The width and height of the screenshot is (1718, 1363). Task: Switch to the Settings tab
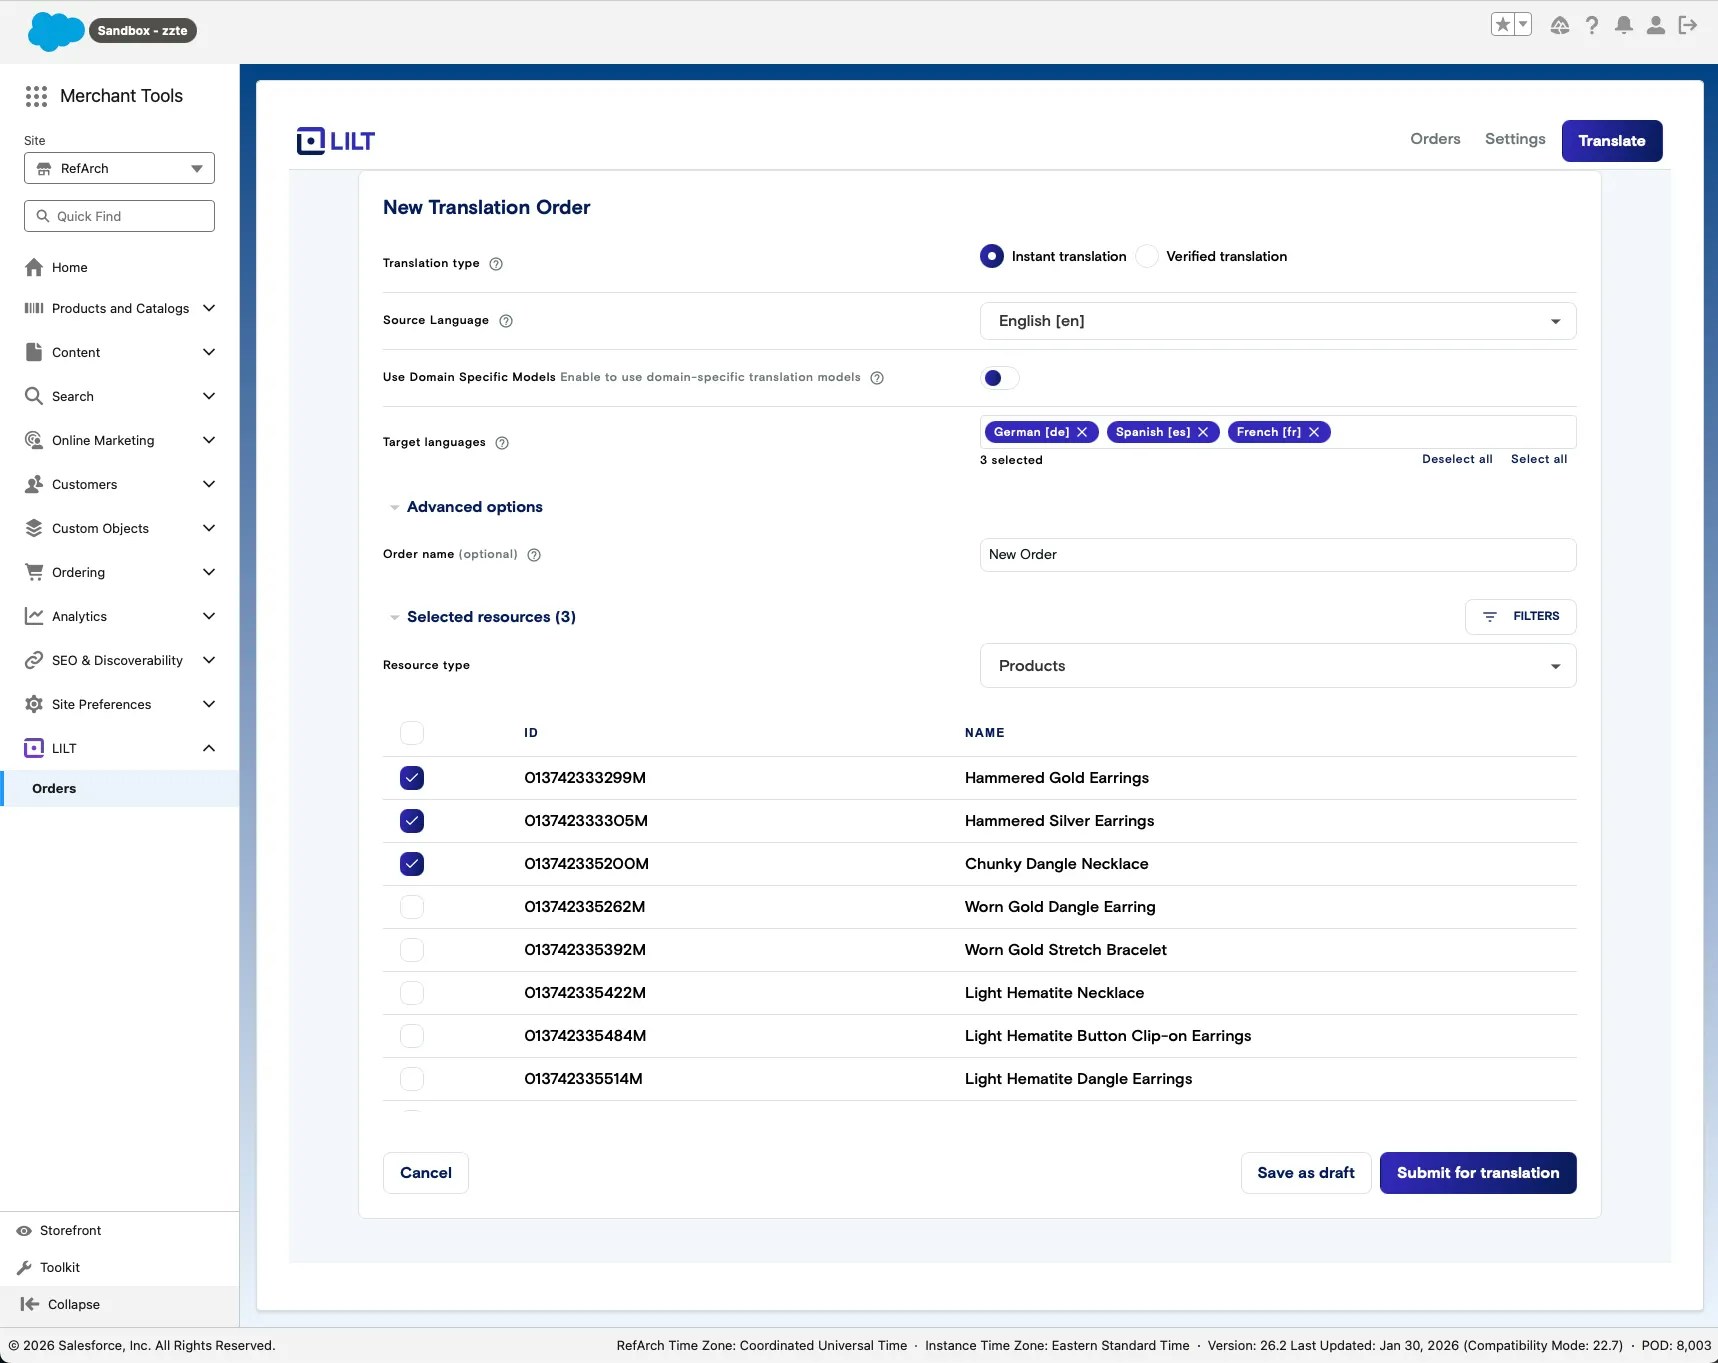pos(1514,139)
